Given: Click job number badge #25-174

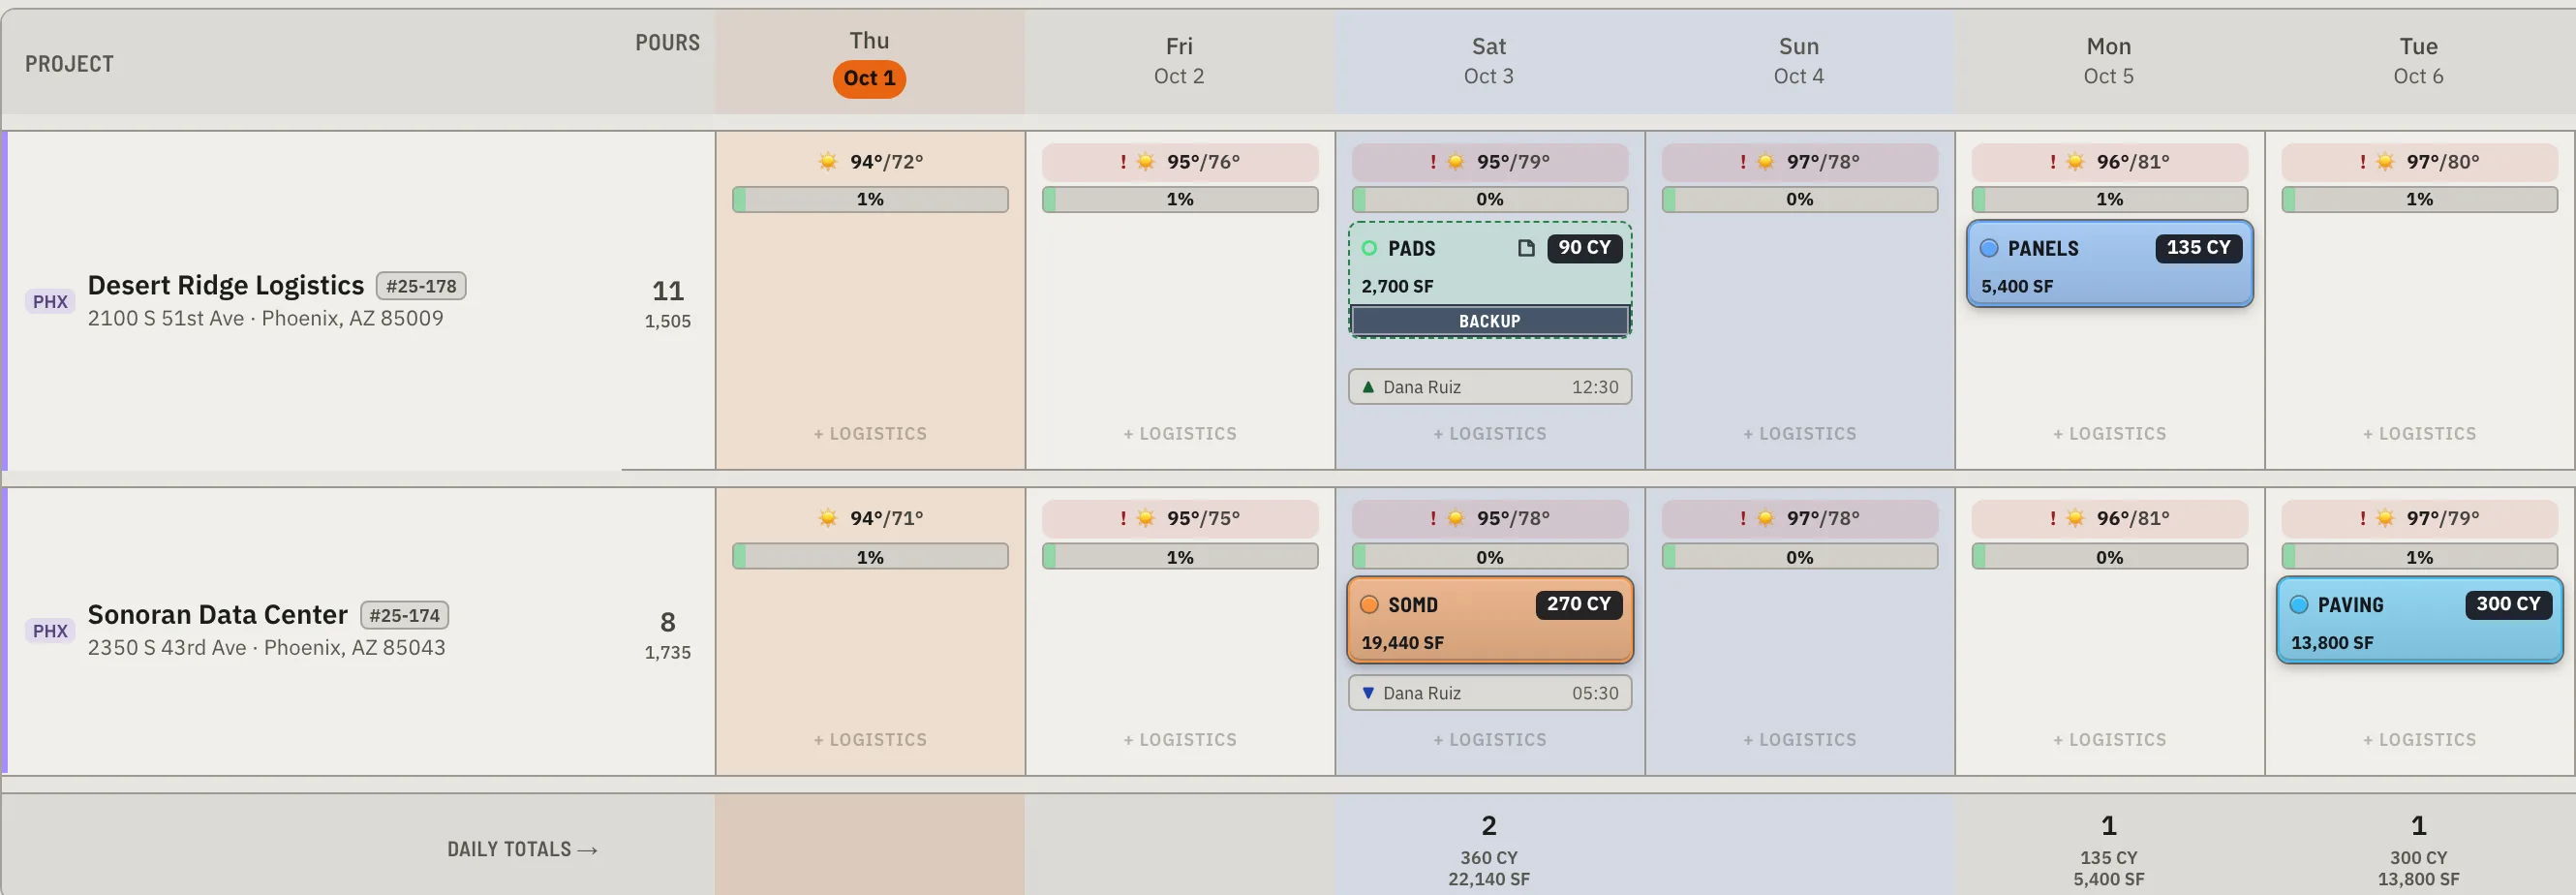Looking at the screenshot, I should pos(404,615).
